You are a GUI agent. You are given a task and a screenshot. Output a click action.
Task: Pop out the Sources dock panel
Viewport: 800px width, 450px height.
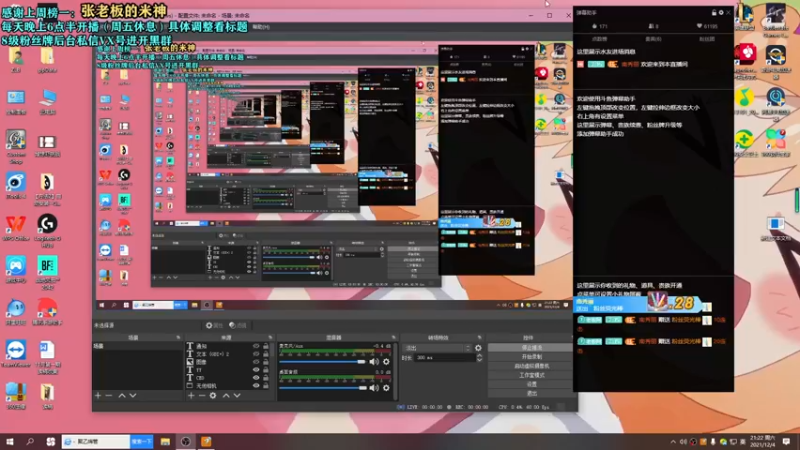coord(270,338)
